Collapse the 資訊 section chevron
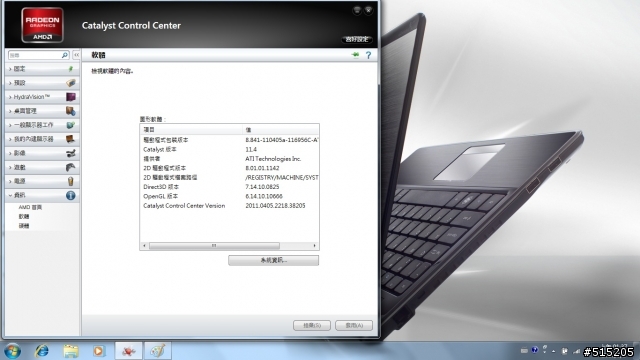640x360 pixels. pyautogui.click(x=10, y=196)
